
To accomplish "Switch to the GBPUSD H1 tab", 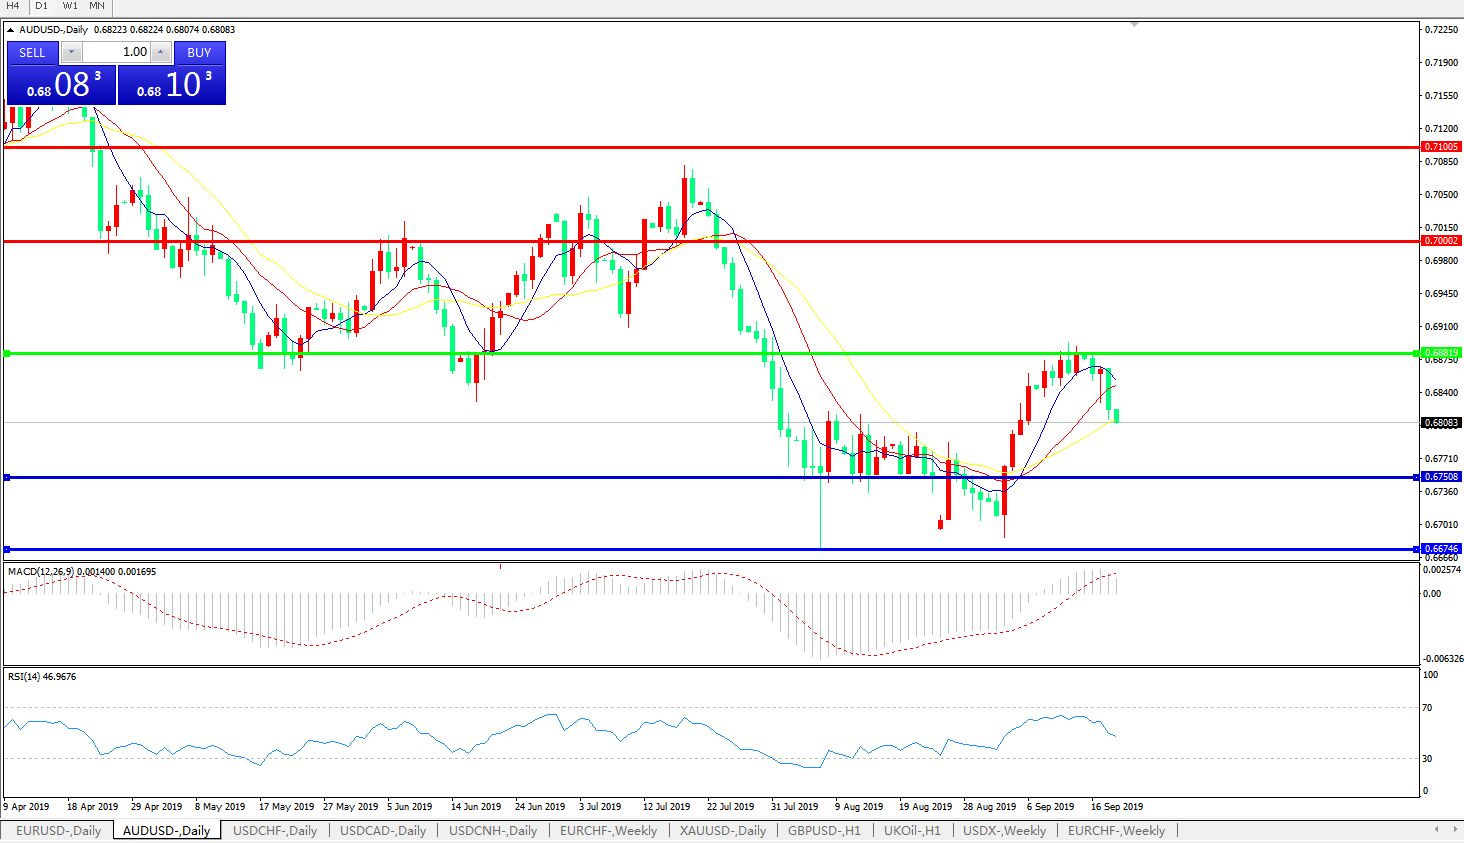I will click(824, 830).
